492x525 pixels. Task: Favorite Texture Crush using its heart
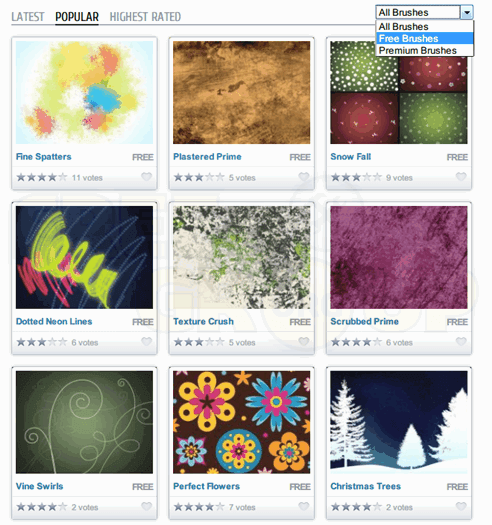point(304,341)
